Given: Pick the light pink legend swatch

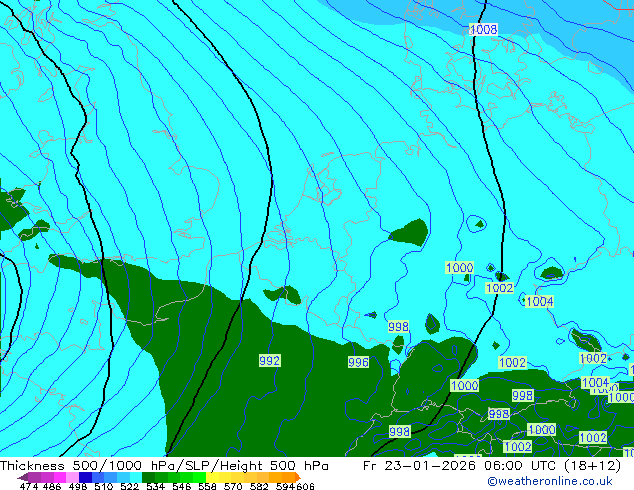Looking at the screenshot, I should (72, 477).
